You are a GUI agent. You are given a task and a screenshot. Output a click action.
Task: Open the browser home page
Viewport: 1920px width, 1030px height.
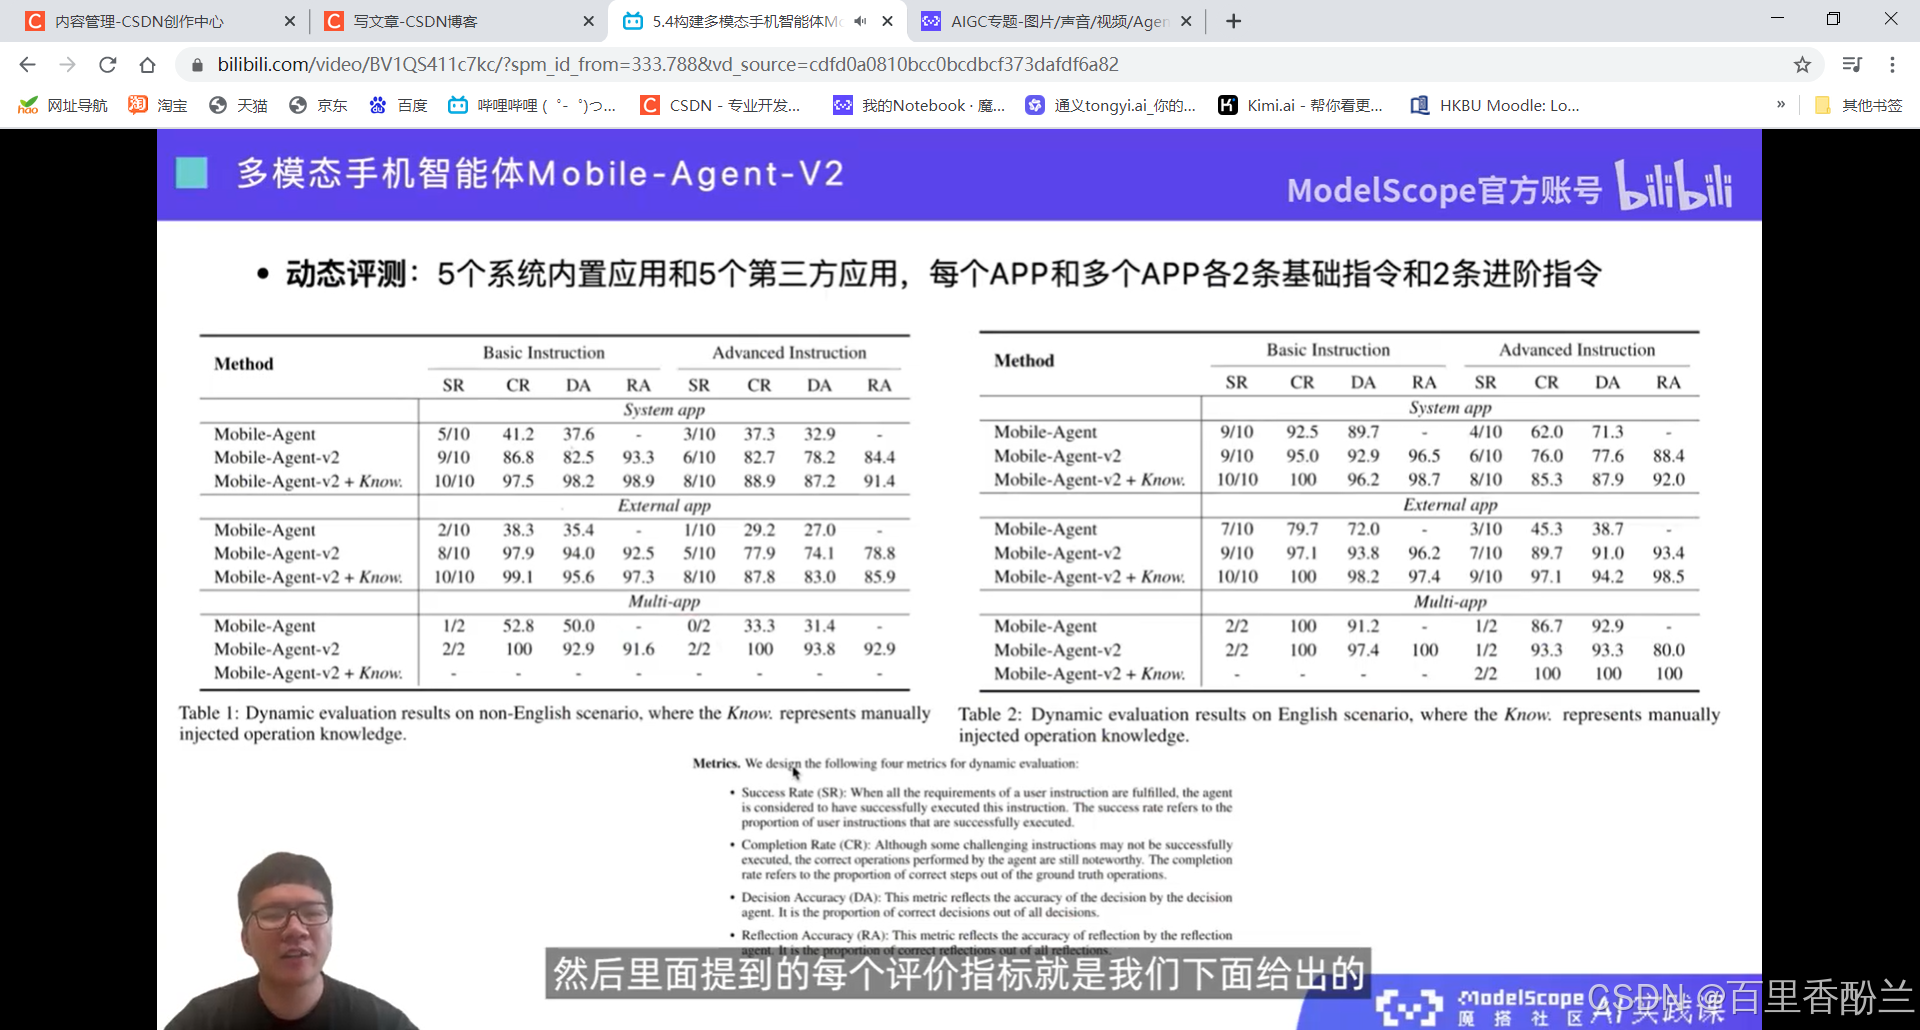pyautogui.click(x=147, y=65)
